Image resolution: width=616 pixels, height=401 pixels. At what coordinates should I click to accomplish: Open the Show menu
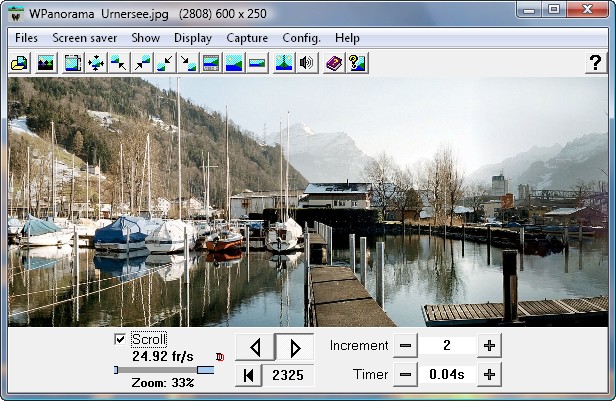[x=145, y=38]
